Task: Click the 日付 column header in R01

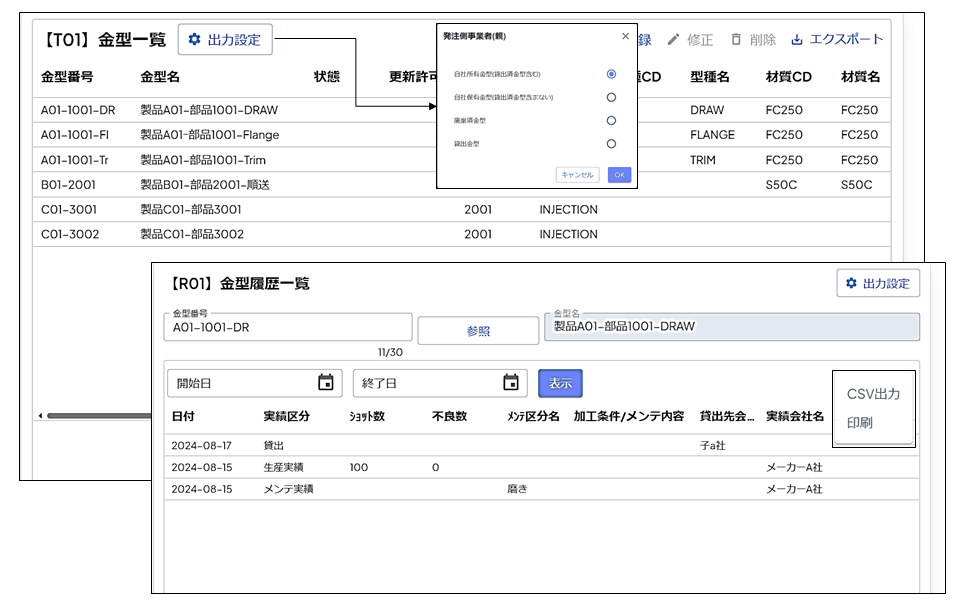Action: 183,416
